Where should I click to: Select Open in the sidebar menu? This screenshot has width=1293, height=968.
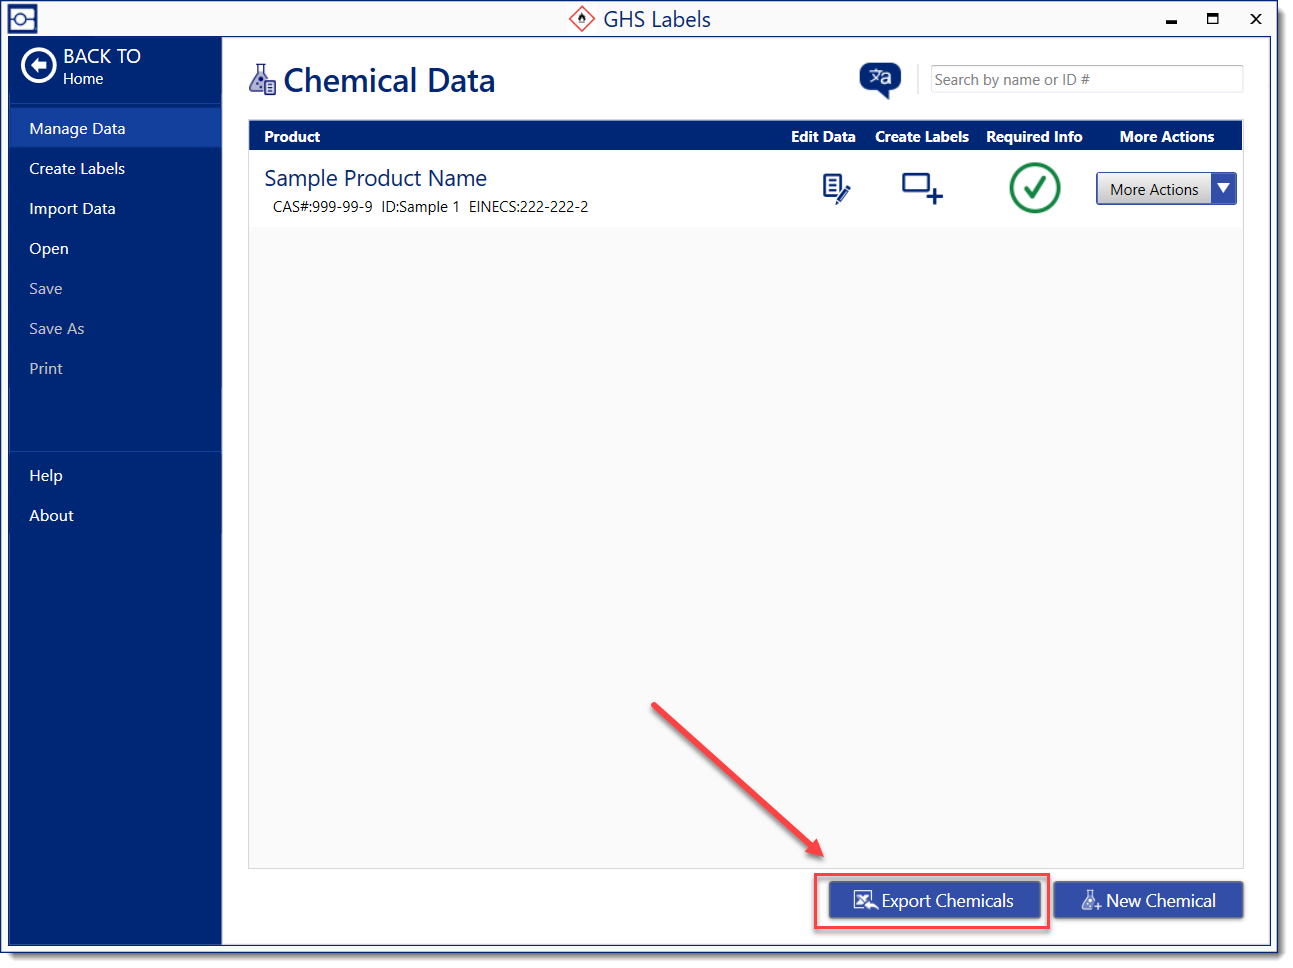pos(49,249)
